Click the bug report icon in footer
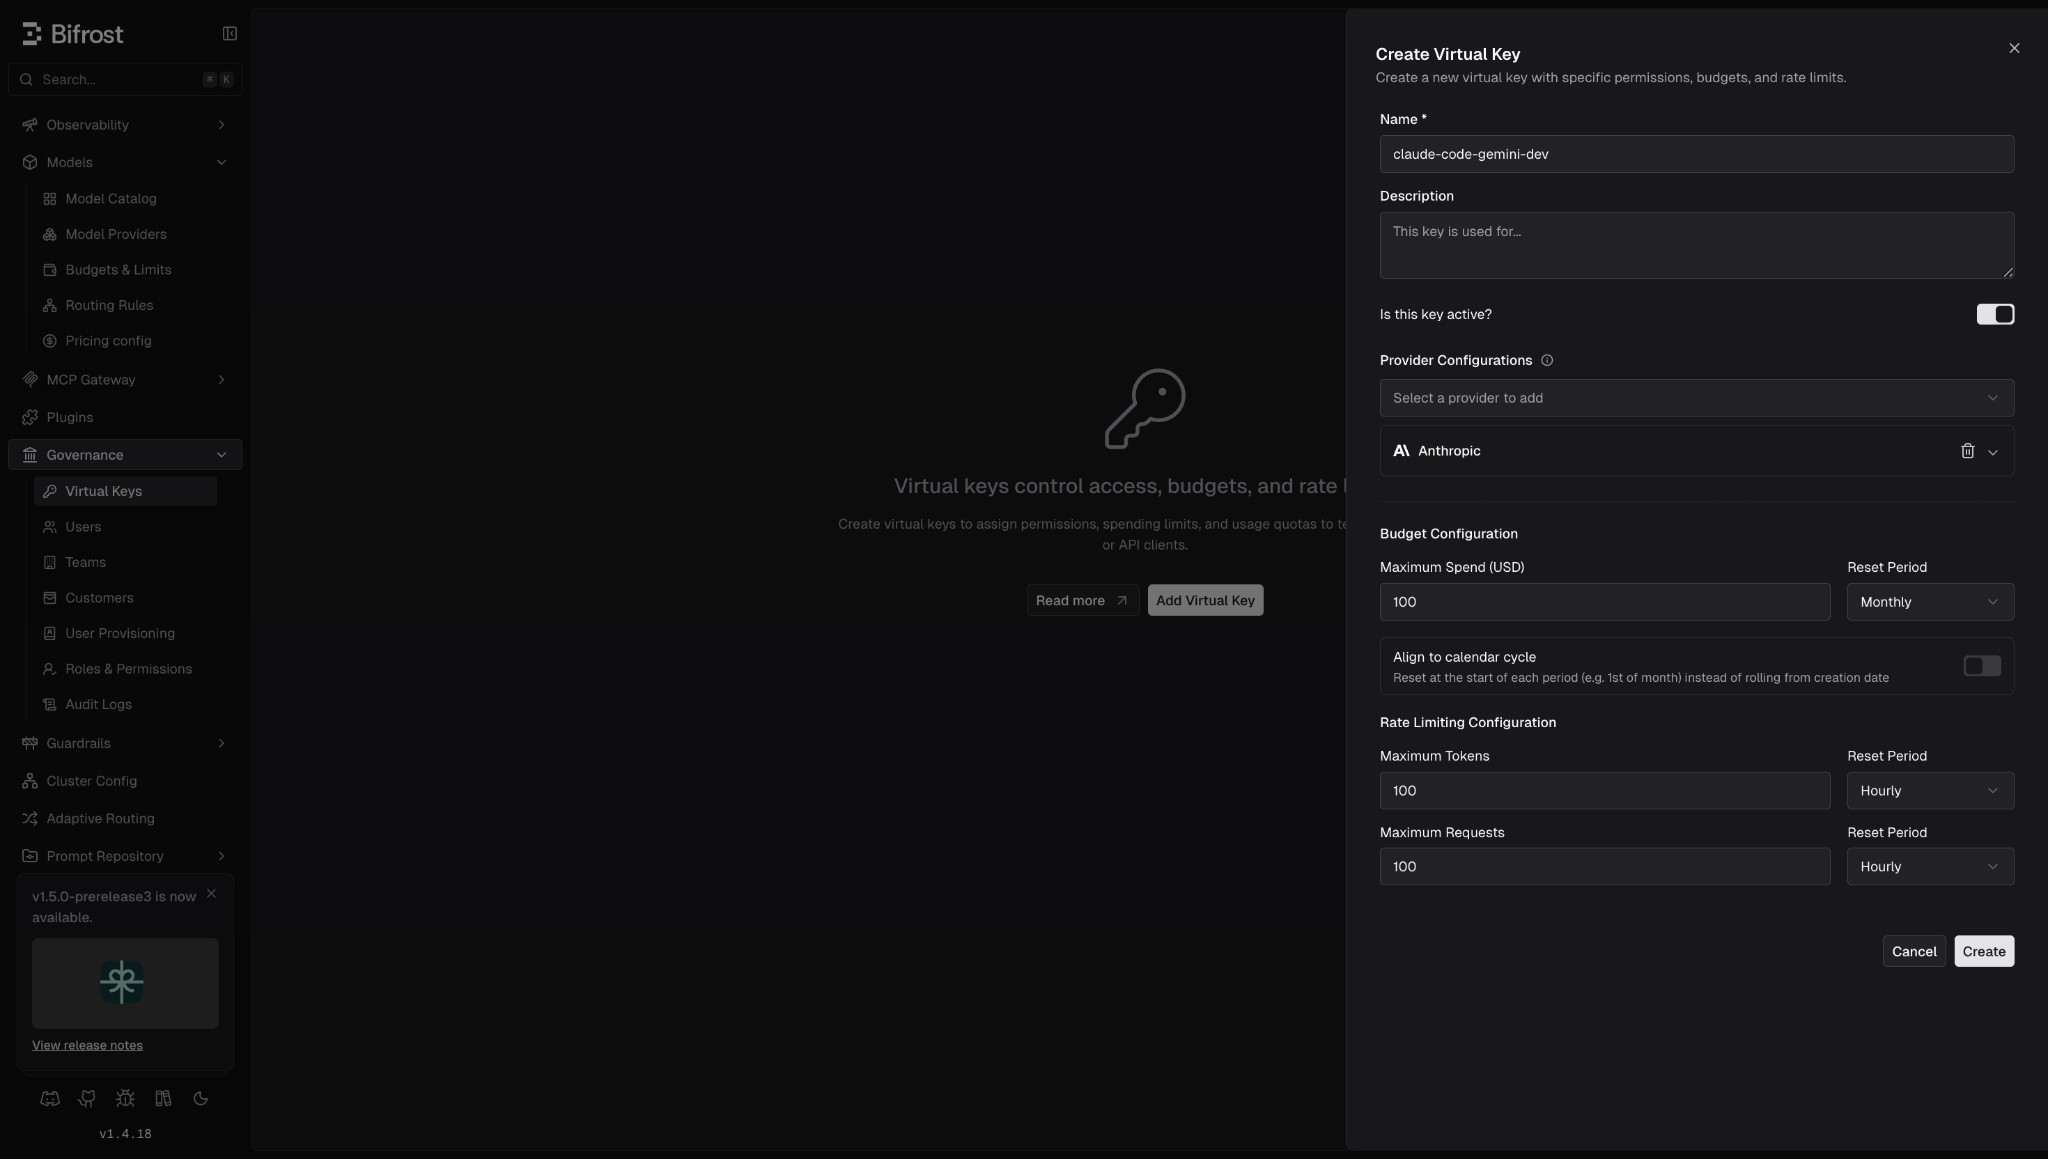 [125, 1098]
